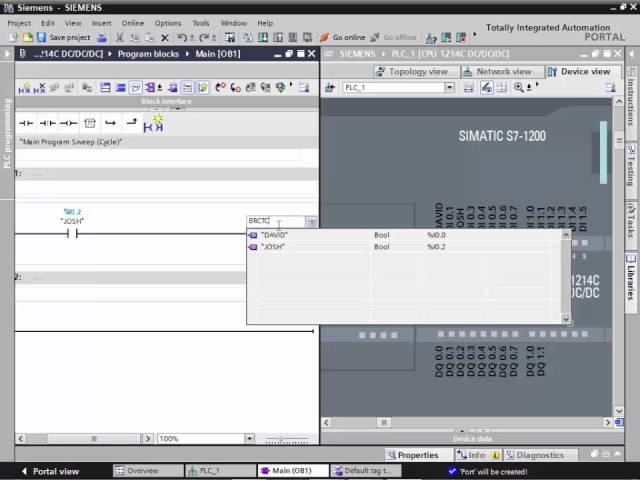Click the BRCTC operand input field
Viewport: 640px width, 480px height.
coord(276,221)
